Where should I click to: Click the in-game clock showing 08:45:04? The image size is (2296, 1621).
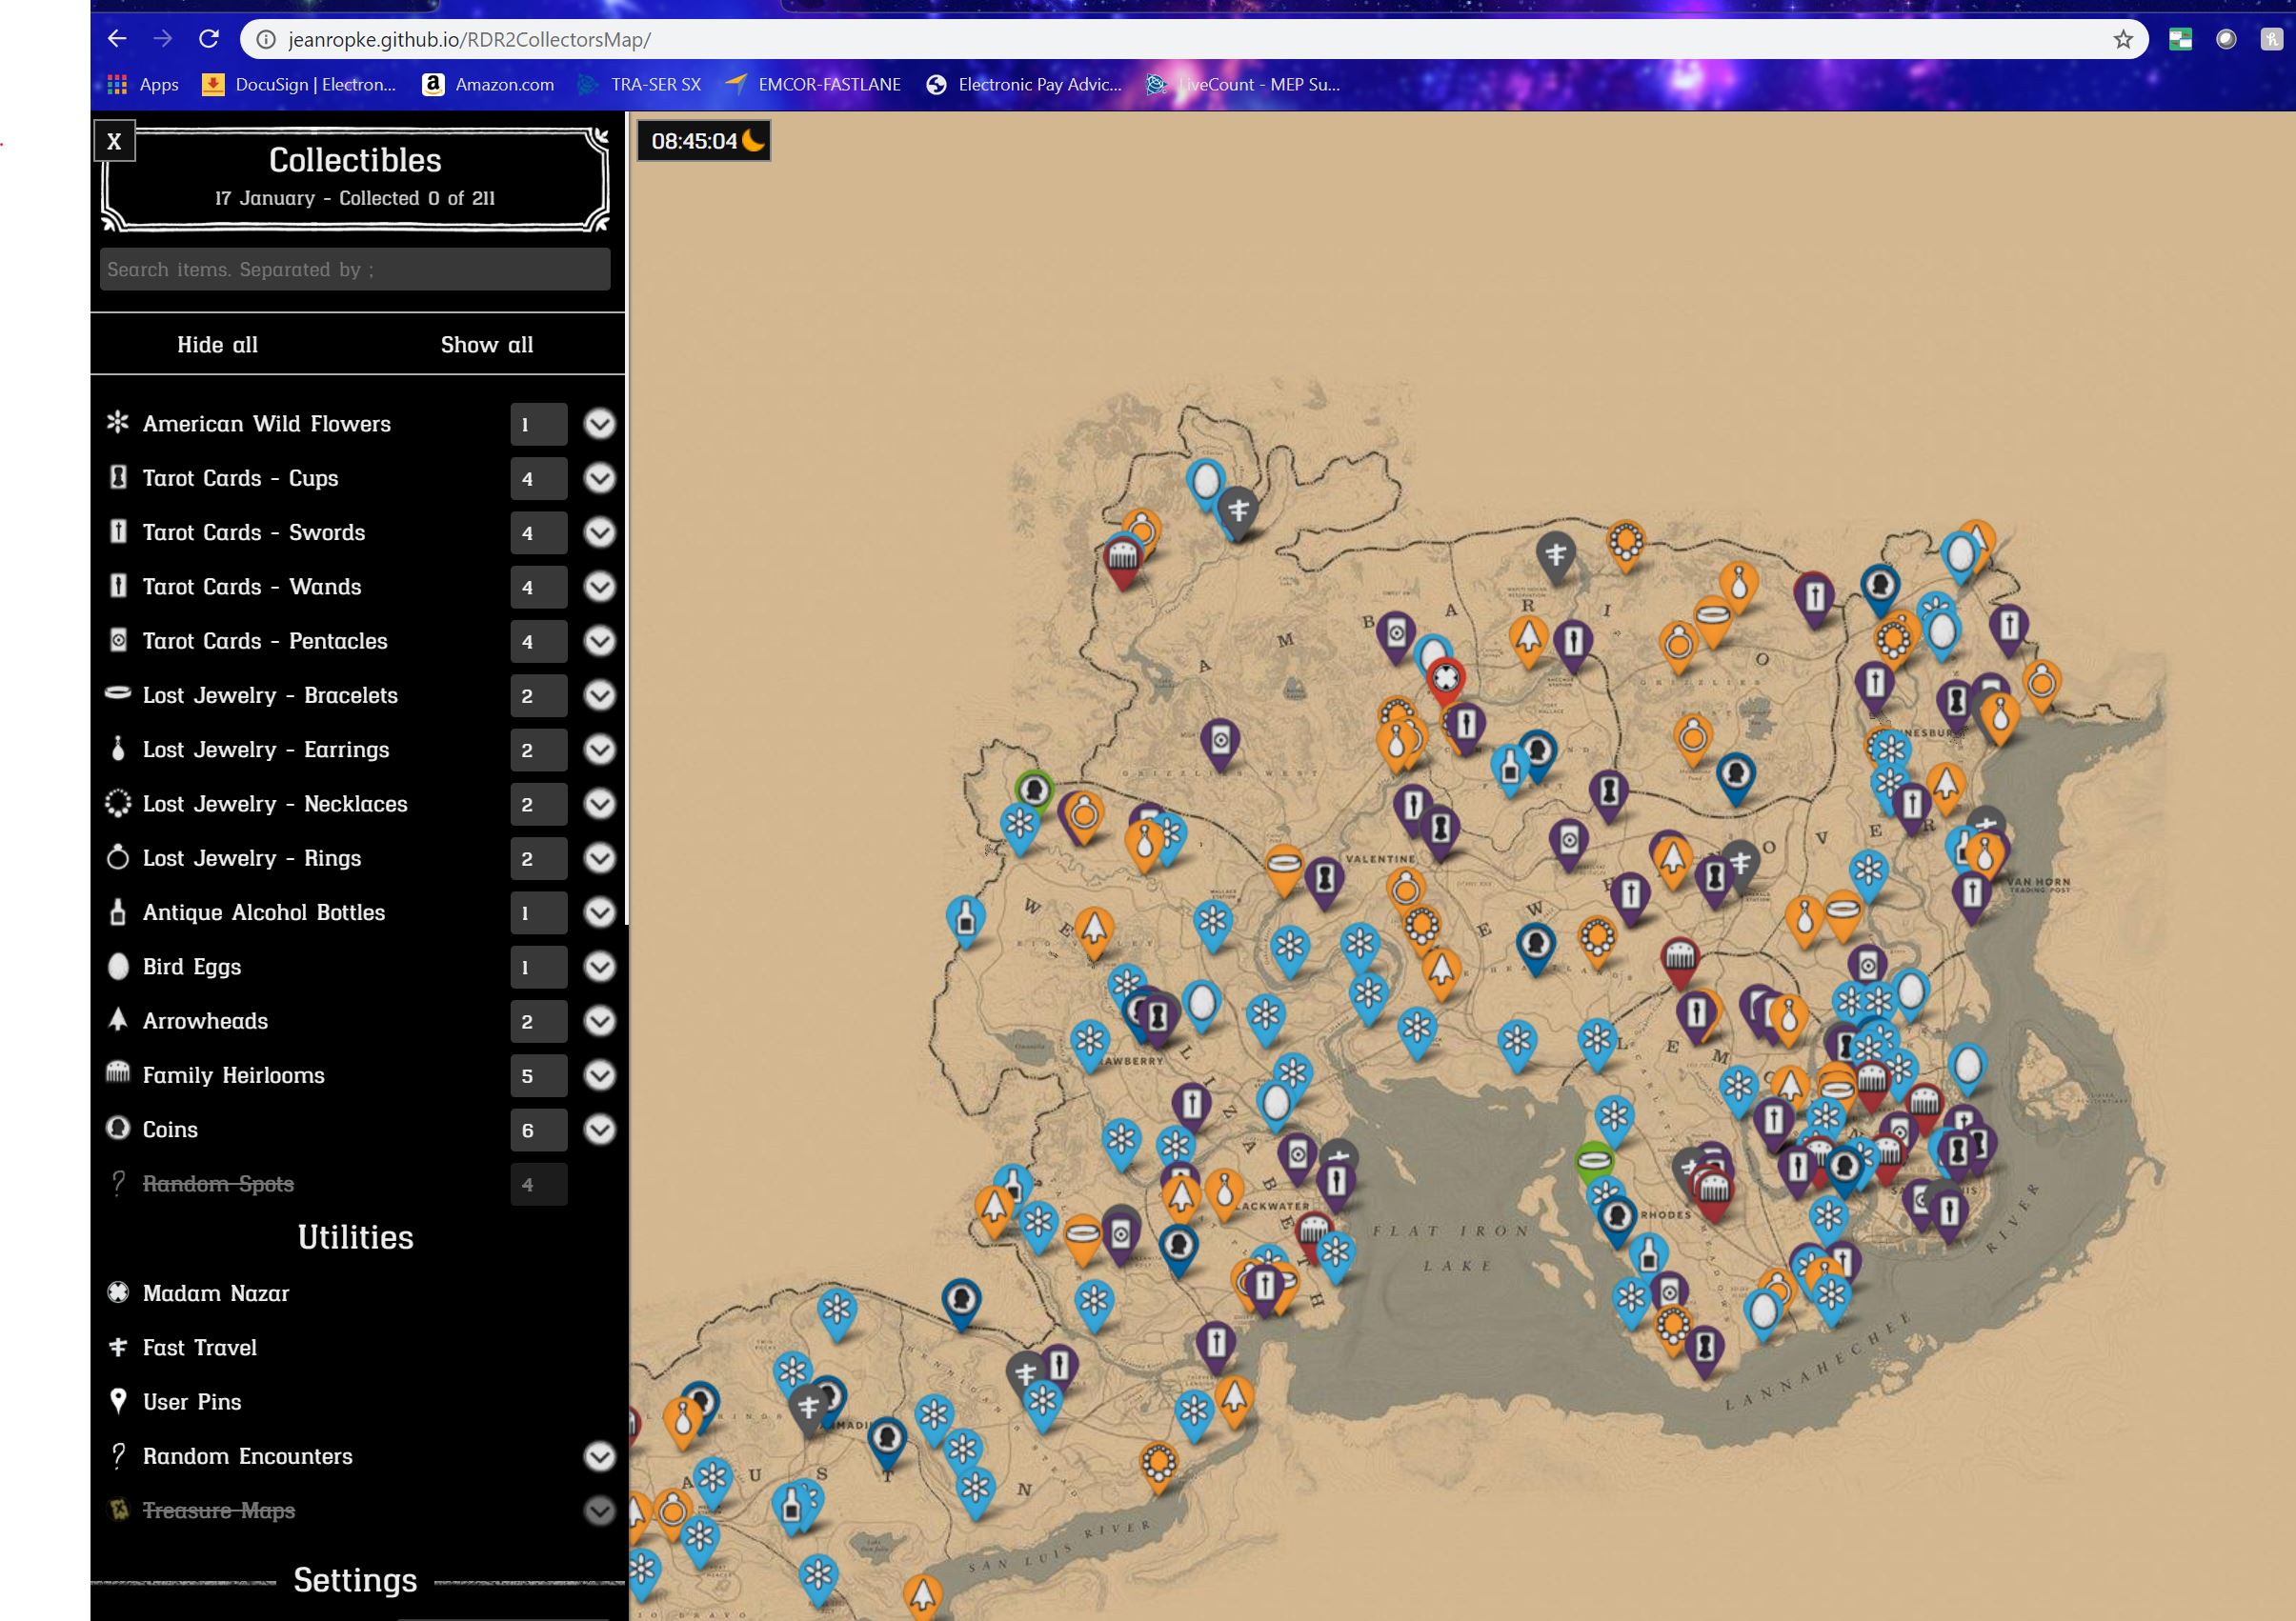pos(705,141)
